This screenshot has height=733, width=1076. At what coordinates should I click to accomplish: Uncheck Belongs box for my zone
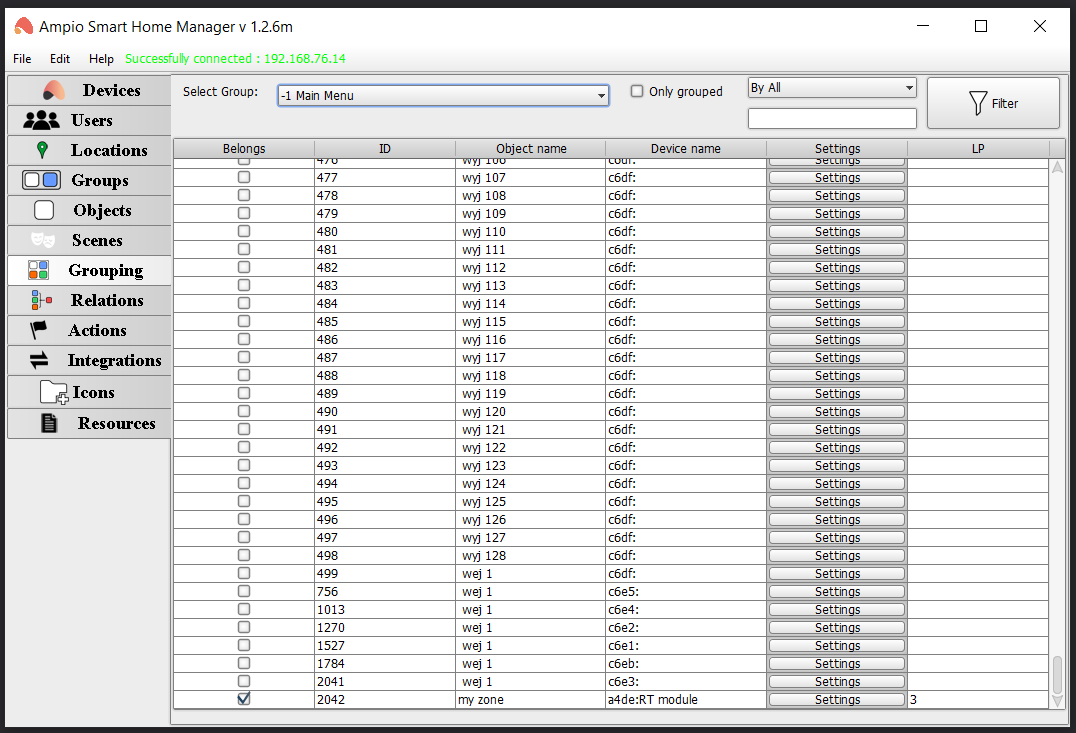244,699
